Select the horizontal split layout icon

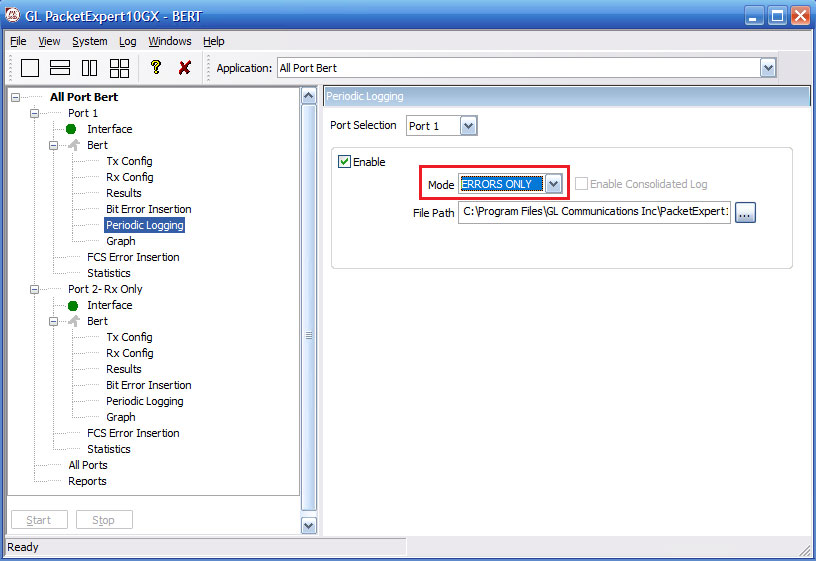(60, 68)
